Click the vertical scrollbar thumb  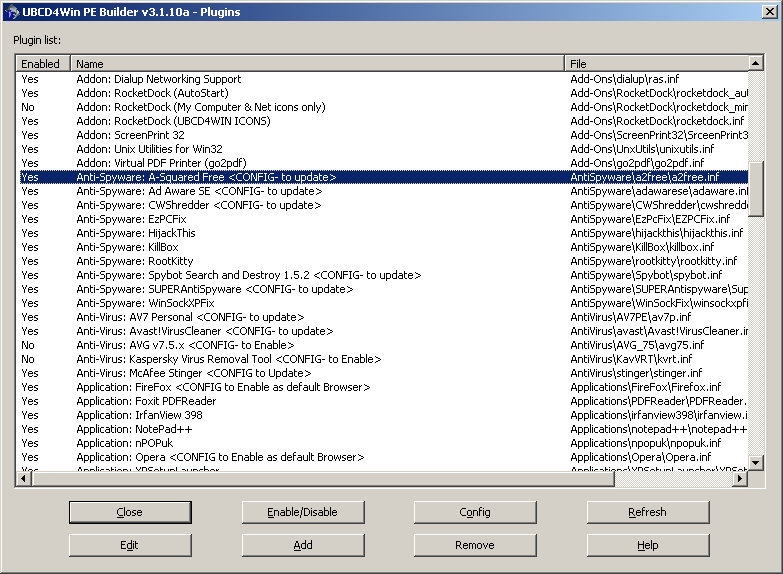[x=756, y=188]
